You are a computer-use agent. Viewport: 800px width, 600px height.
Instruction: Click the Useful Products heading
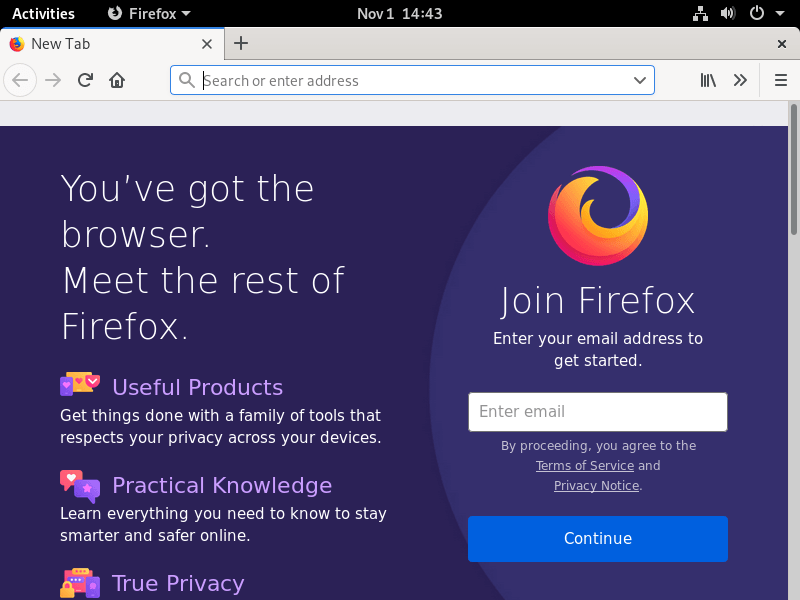197,387
